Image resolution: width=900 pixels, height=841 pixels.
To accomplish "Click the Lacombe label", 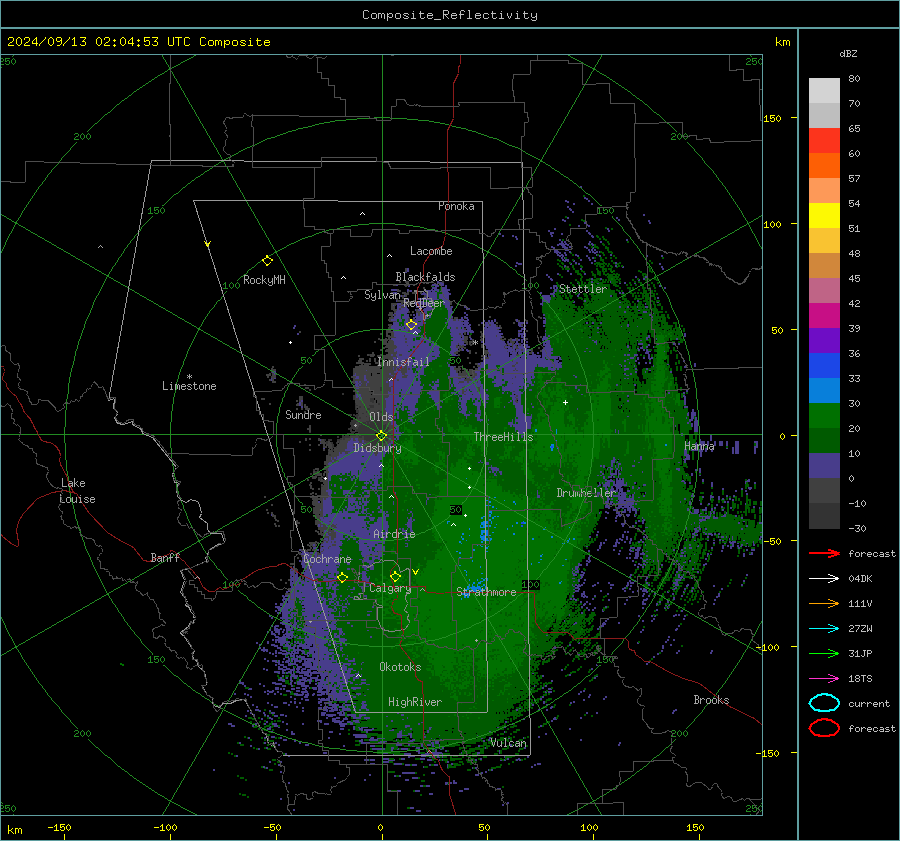I will (x=431, y=251).
